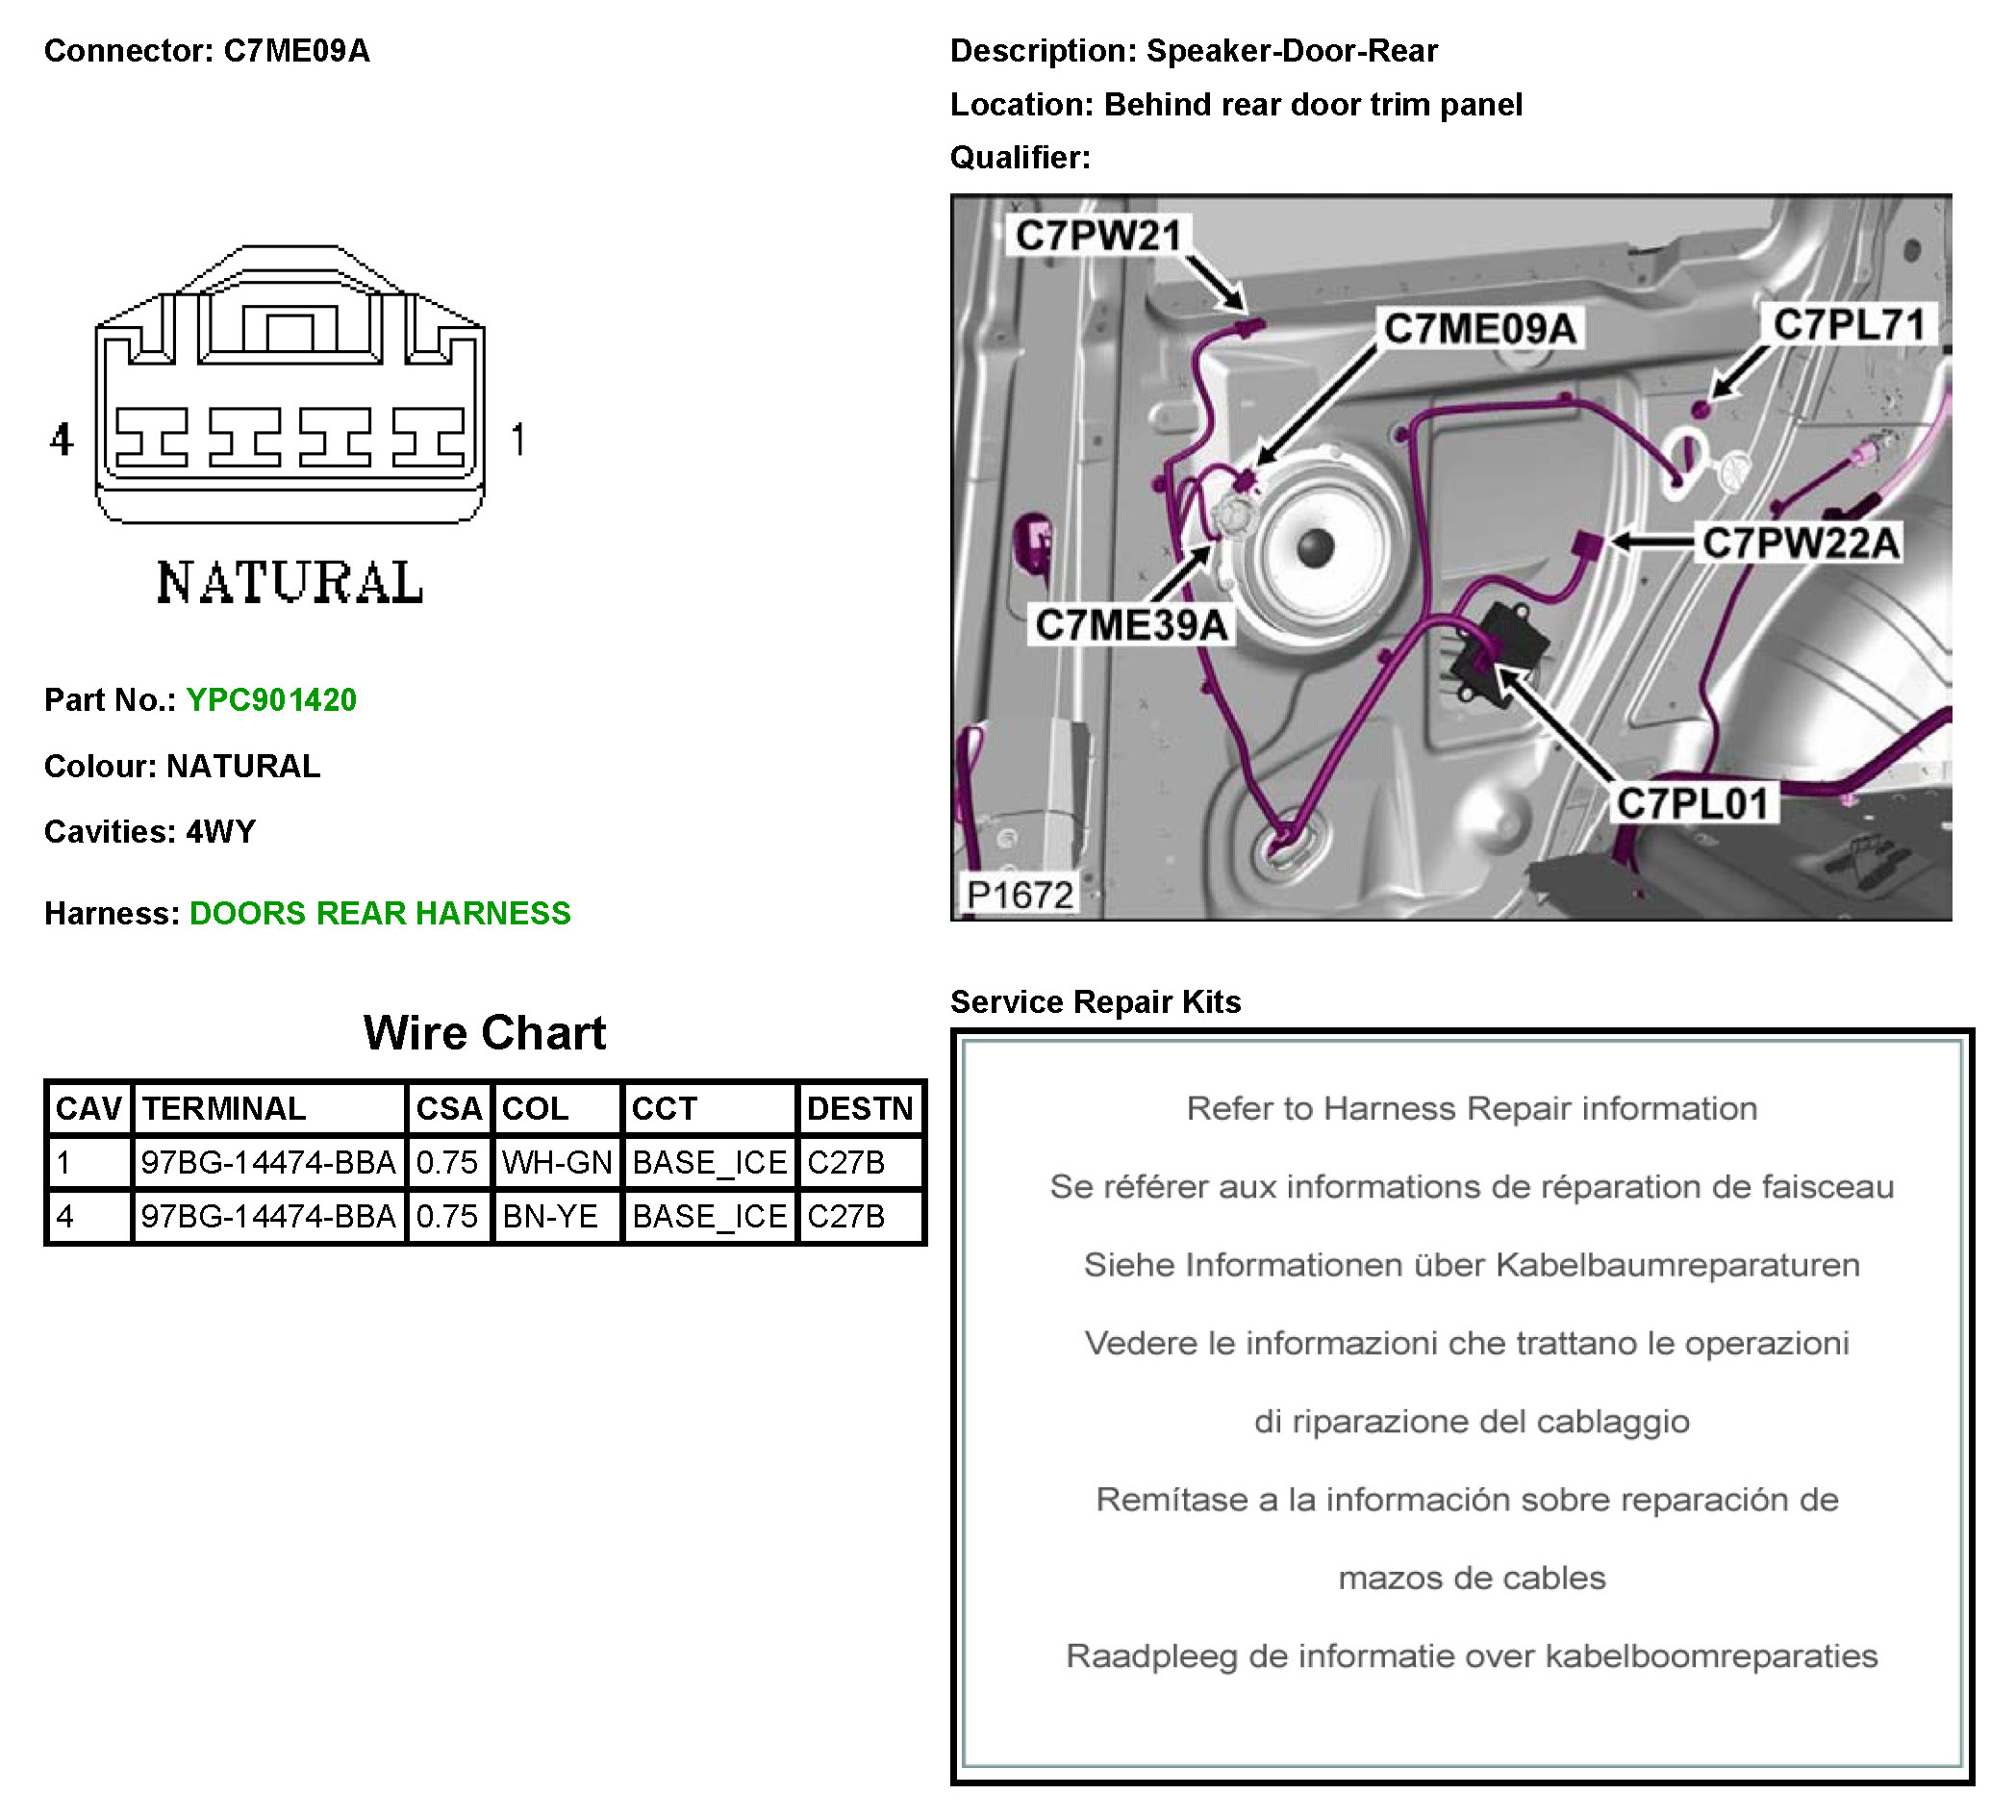
Task: Select the C7PW22A connector label
Action: (1801, 543)
